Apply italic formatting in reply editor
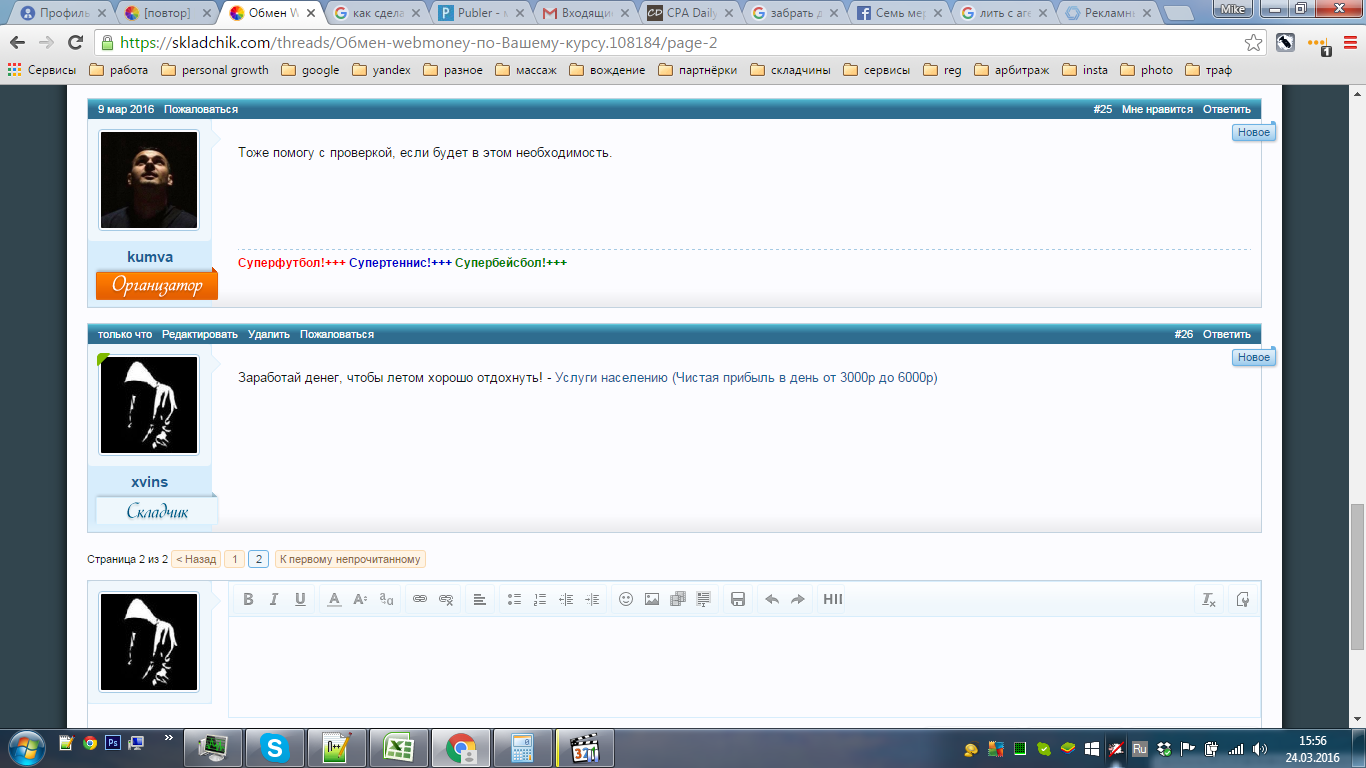Viewport: 1366px width, 768px height. 274,599
